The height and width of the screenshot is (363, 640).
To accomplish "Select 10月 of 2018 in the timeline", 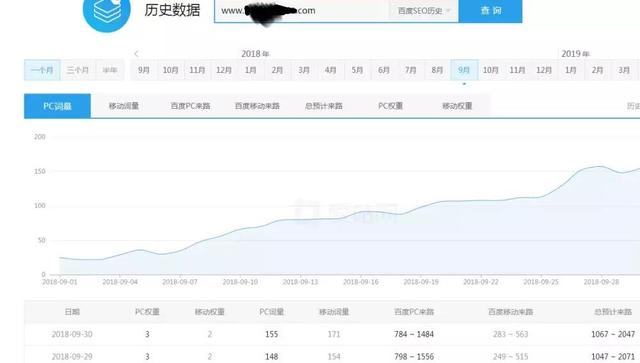I will (491, 70).
